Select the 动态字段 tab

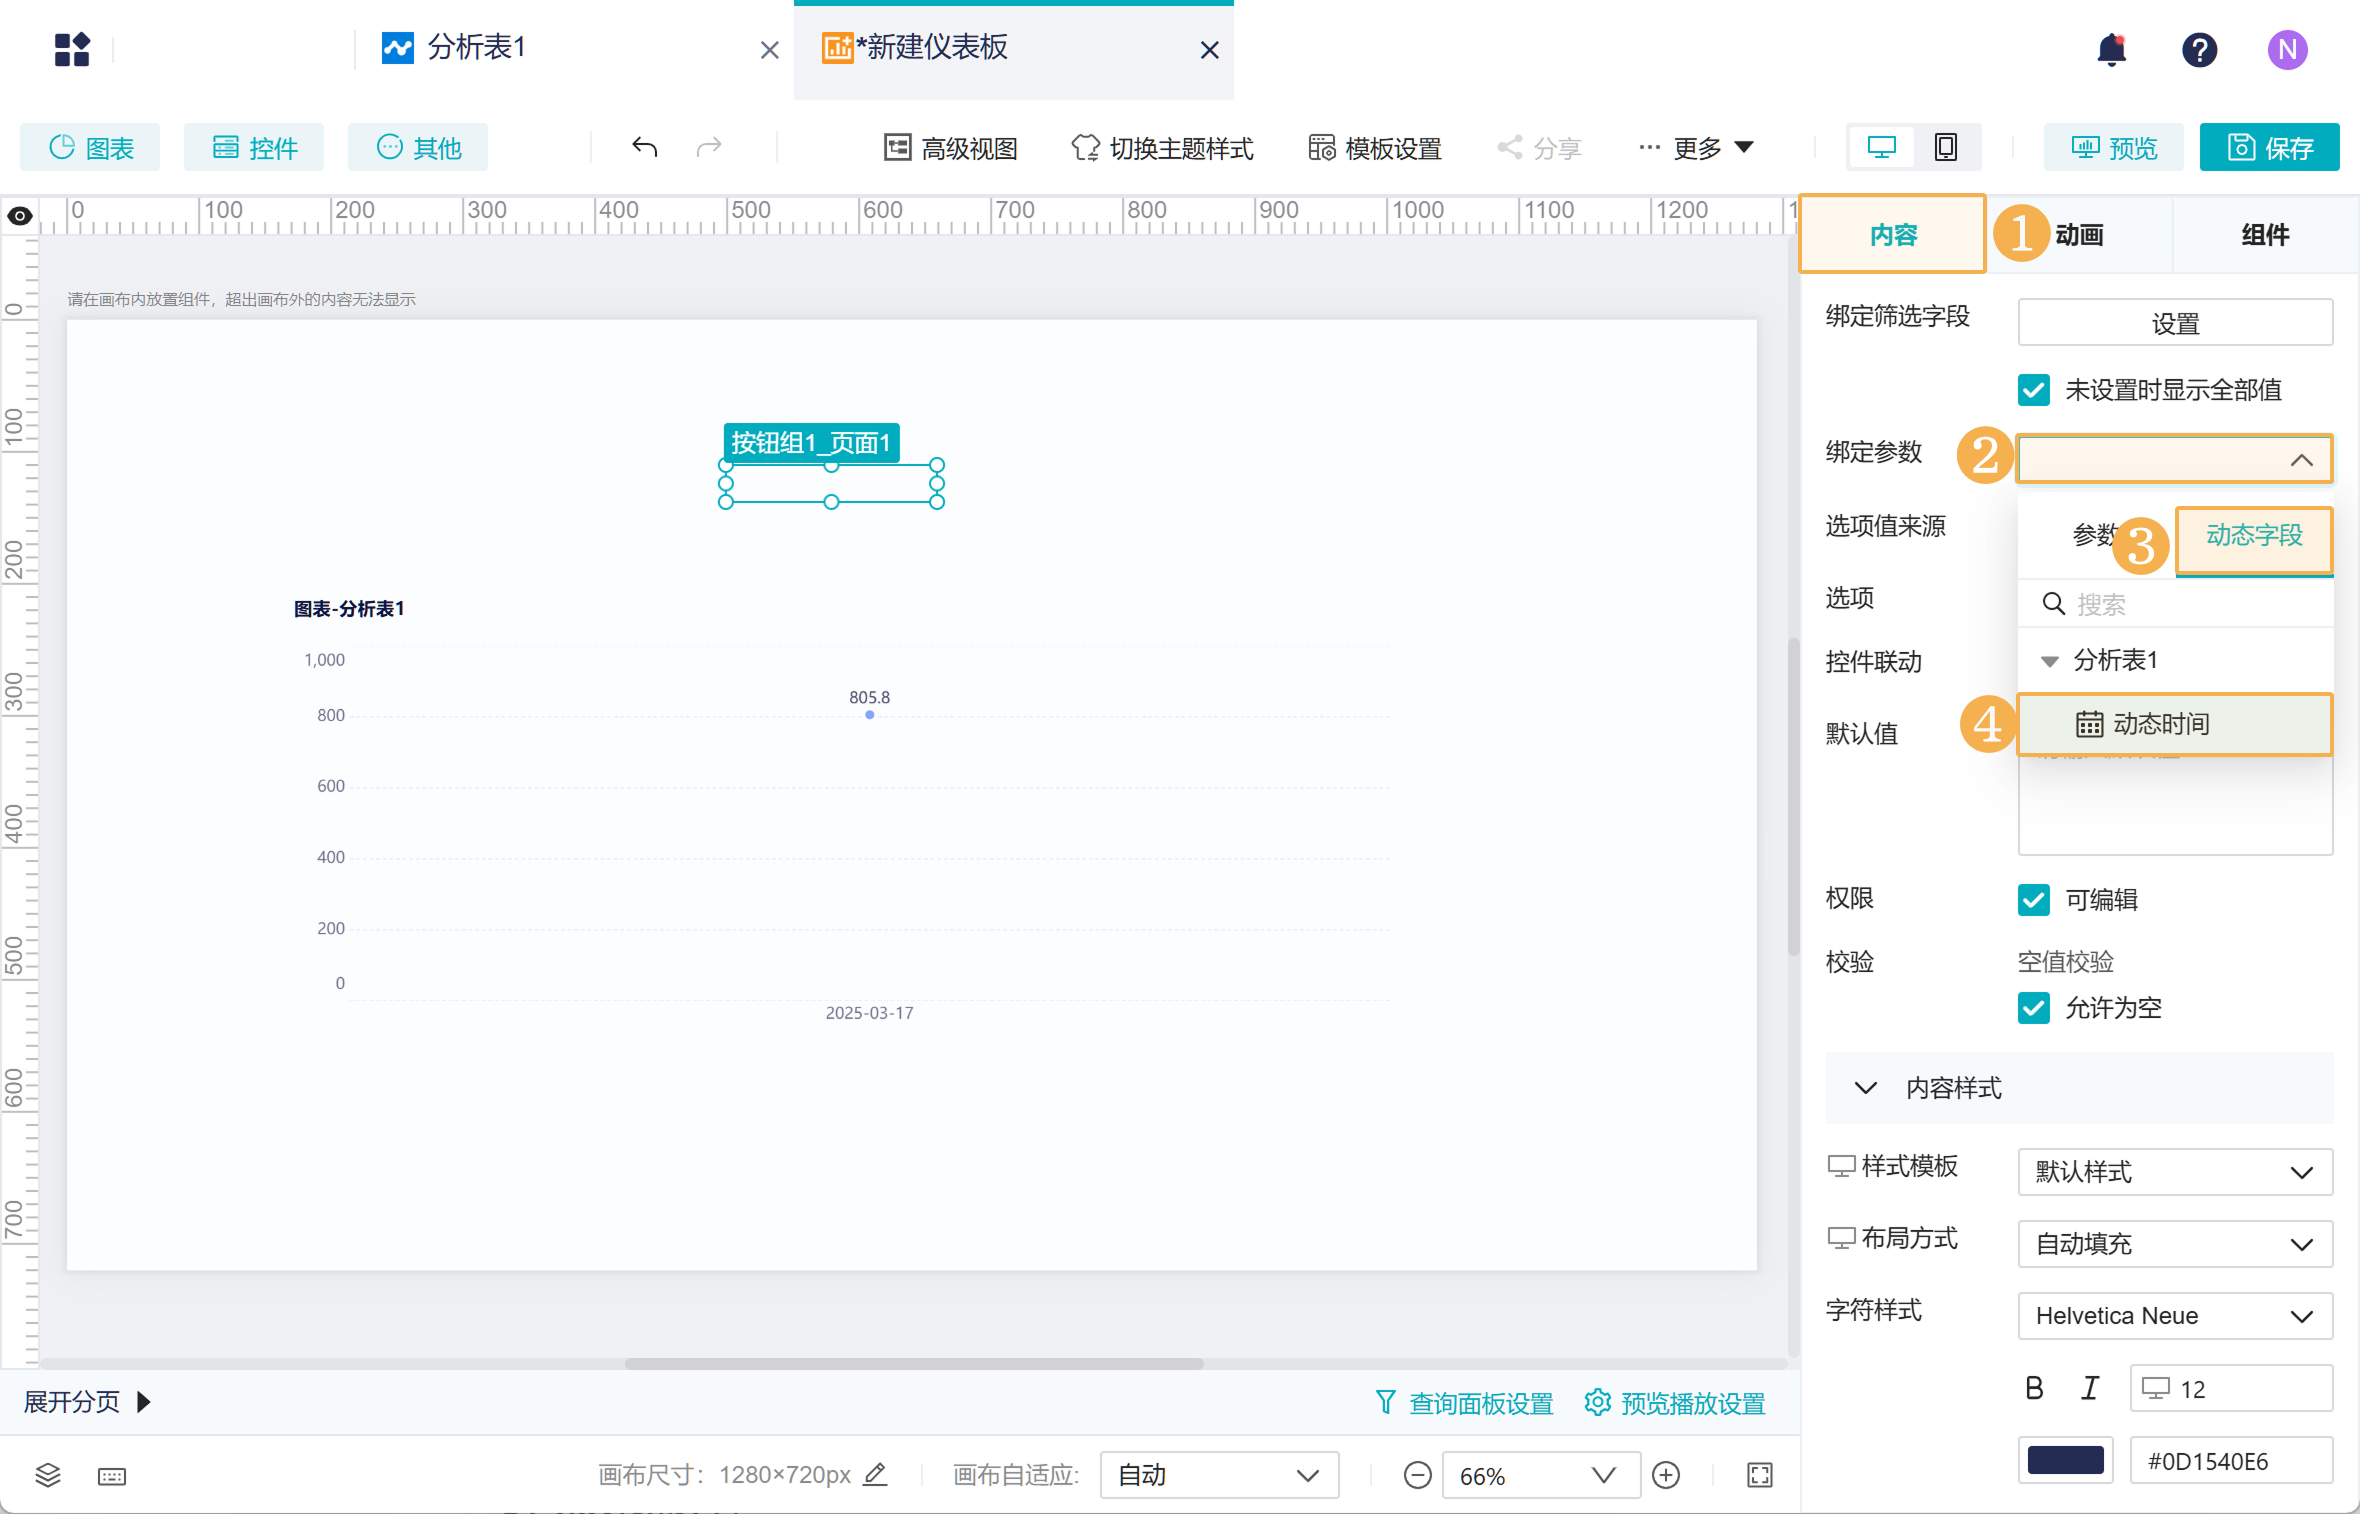pyautogui.click(x=2254, y=536)
